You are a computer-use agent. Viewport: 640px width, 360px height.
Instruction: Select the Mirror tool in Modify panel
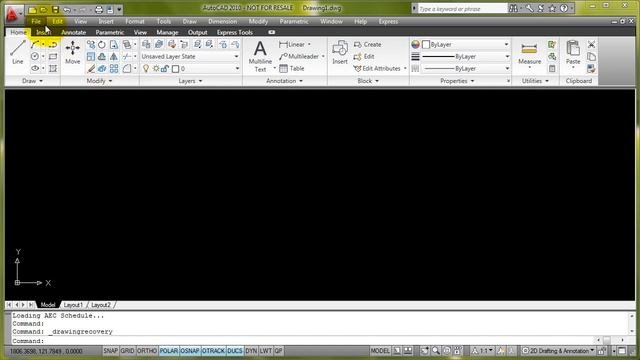tap(113, 57)
